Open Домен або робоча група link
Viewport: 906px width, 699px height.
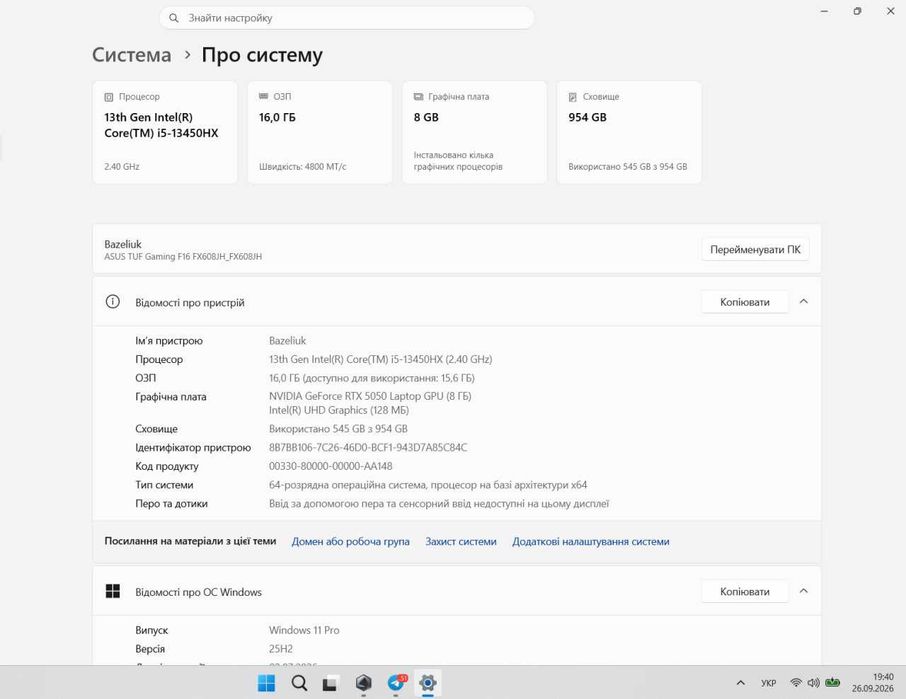point(350,542)
